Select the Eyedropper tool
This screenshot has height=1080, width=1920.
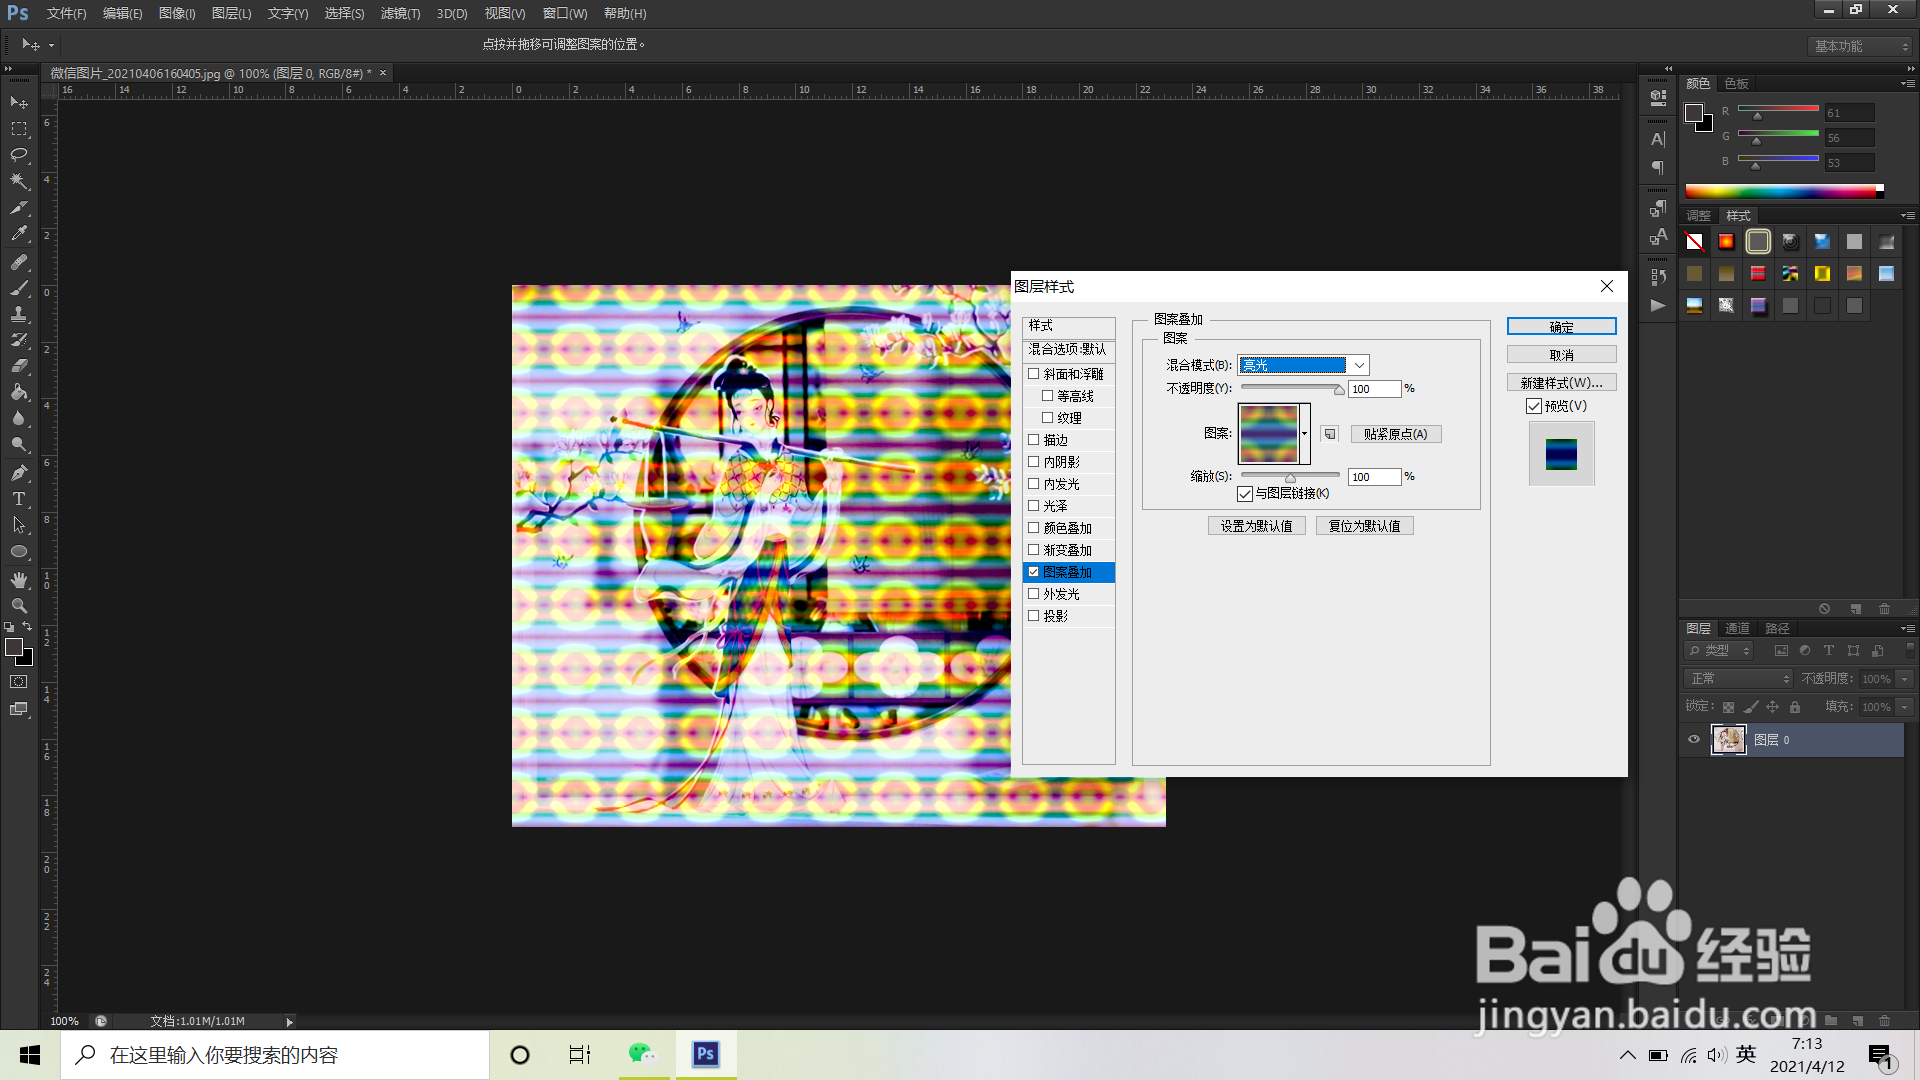19,234
